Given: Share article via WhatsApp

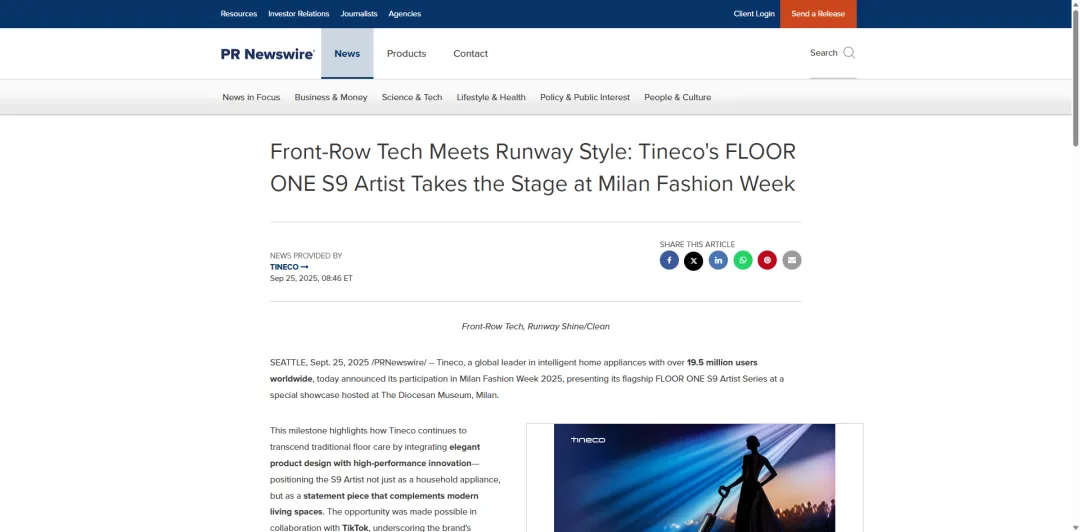Looking at the screenshot, I should 743,260.
